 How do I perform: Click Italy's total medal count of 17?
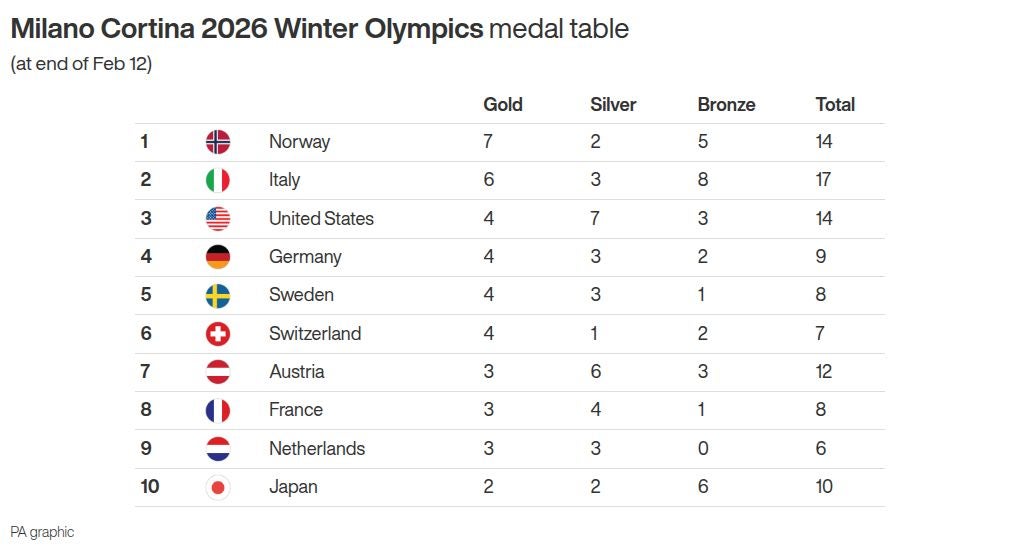(824, 180)
